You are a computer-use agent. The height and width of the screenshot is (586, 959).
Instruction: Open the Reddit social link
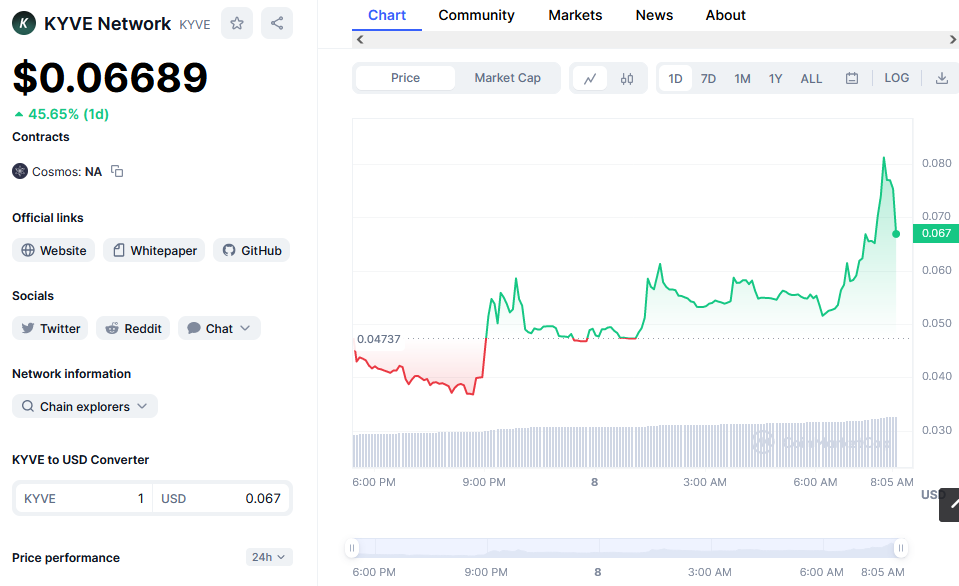click(x=133, y=328)
